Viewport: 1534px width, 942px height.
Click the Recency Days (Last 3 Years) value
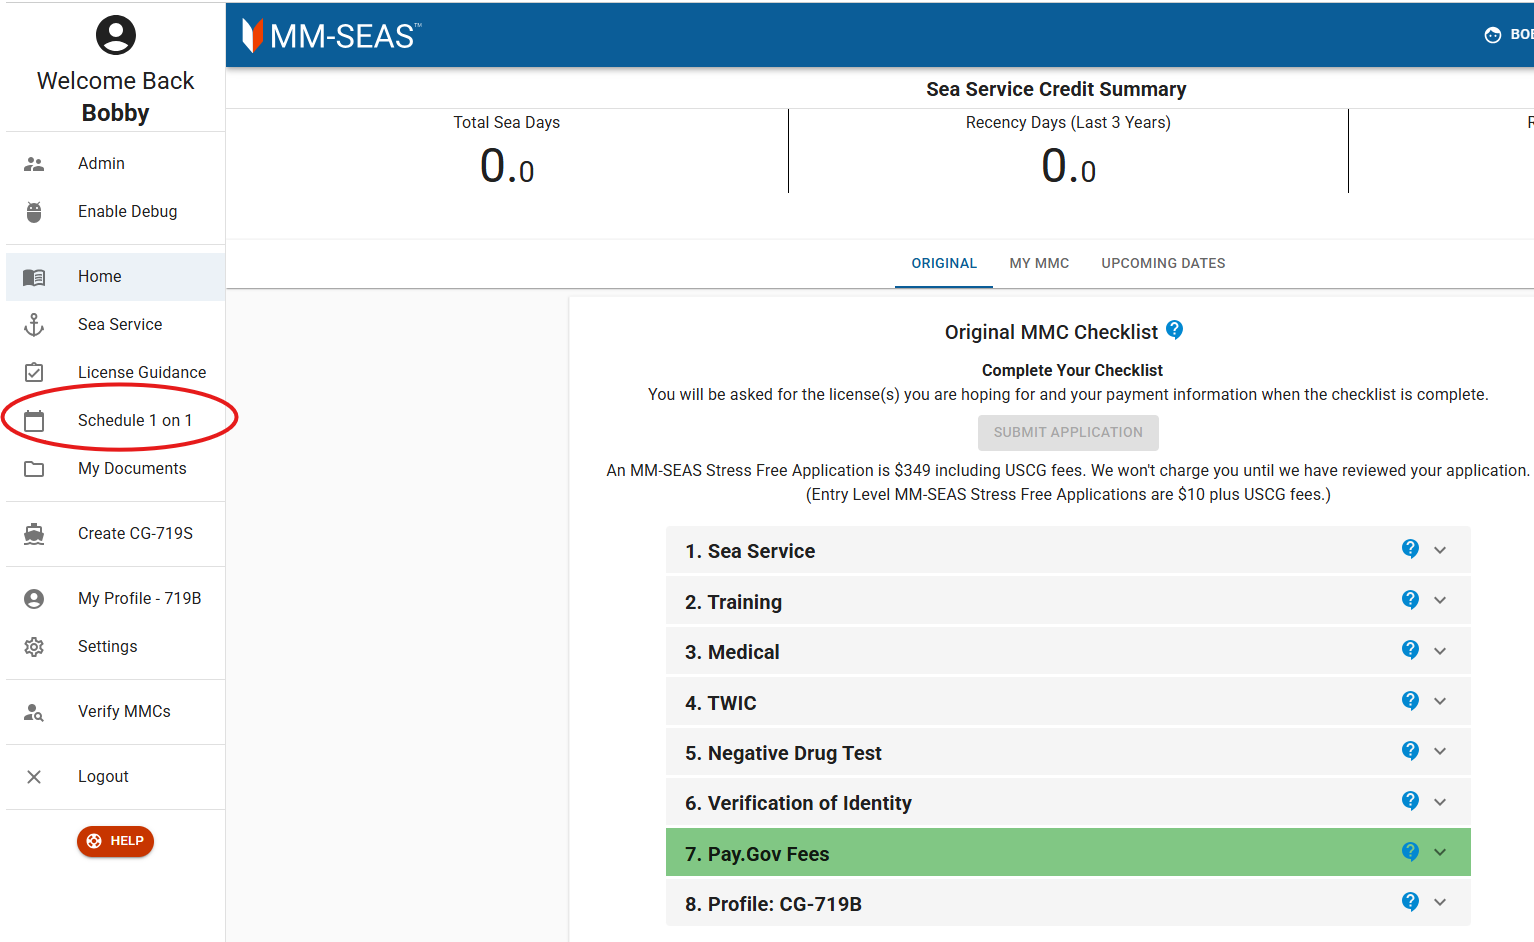click(1068, 166)
